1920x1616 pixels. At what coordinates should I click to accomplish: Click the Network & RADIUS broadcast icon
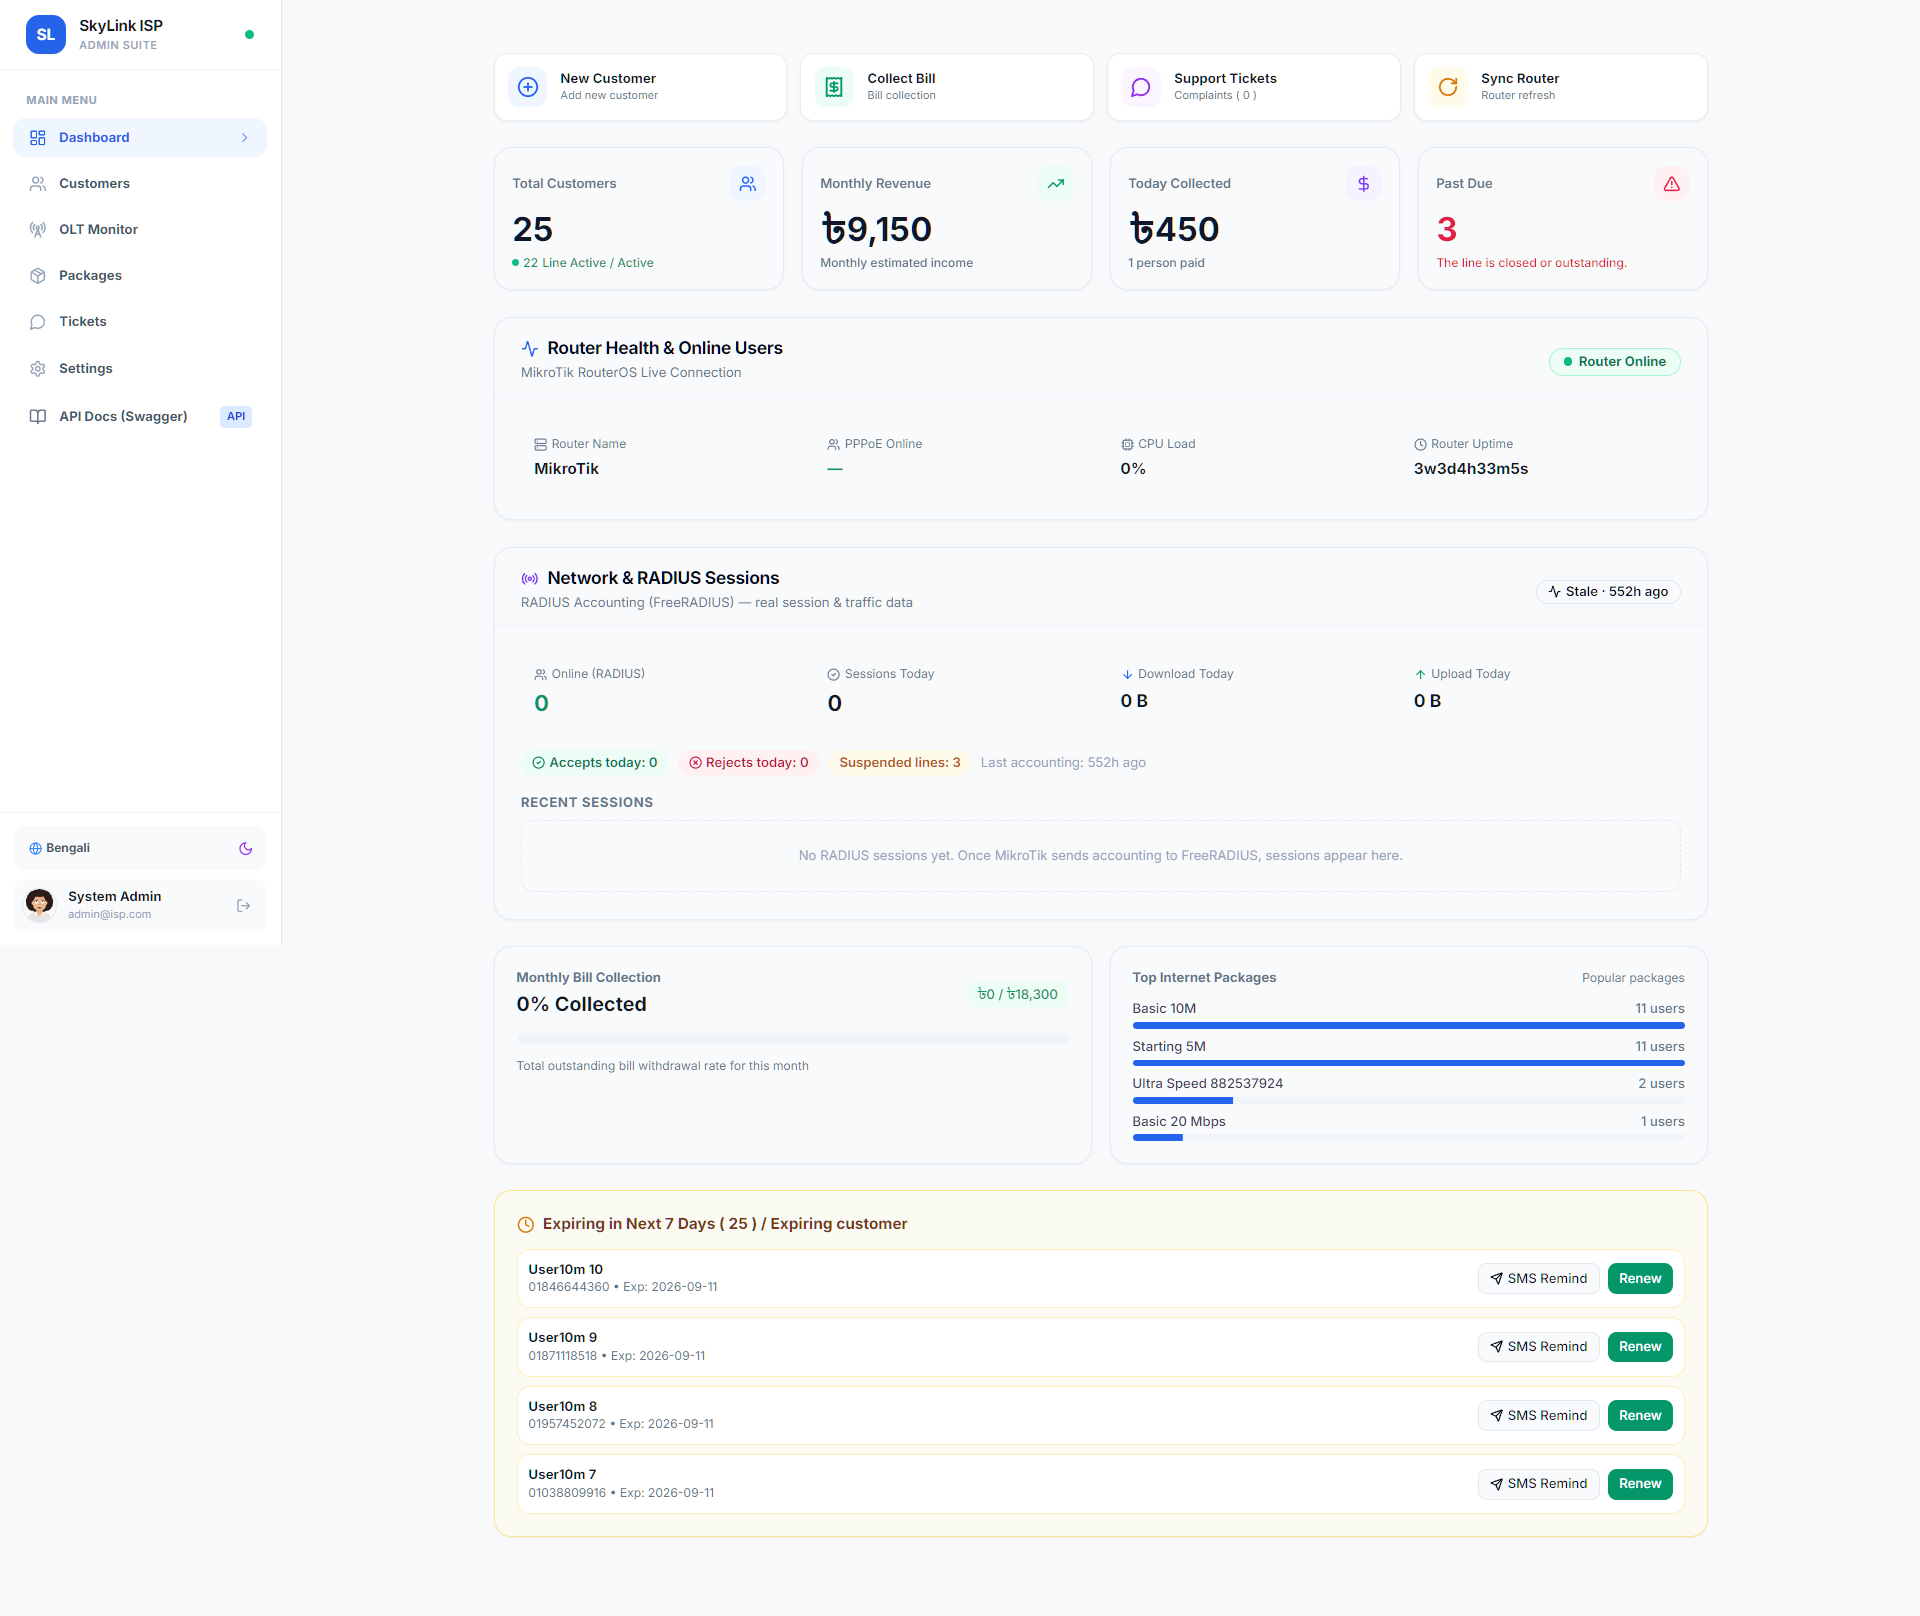tap(530, 579)
